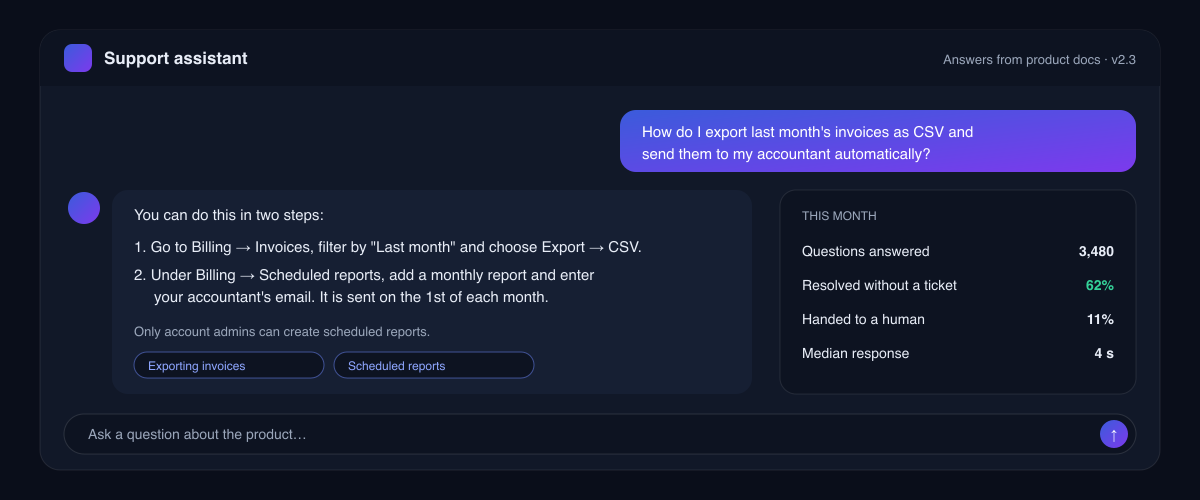
Task: Click the Only account admins note
Action: [282, 331]
